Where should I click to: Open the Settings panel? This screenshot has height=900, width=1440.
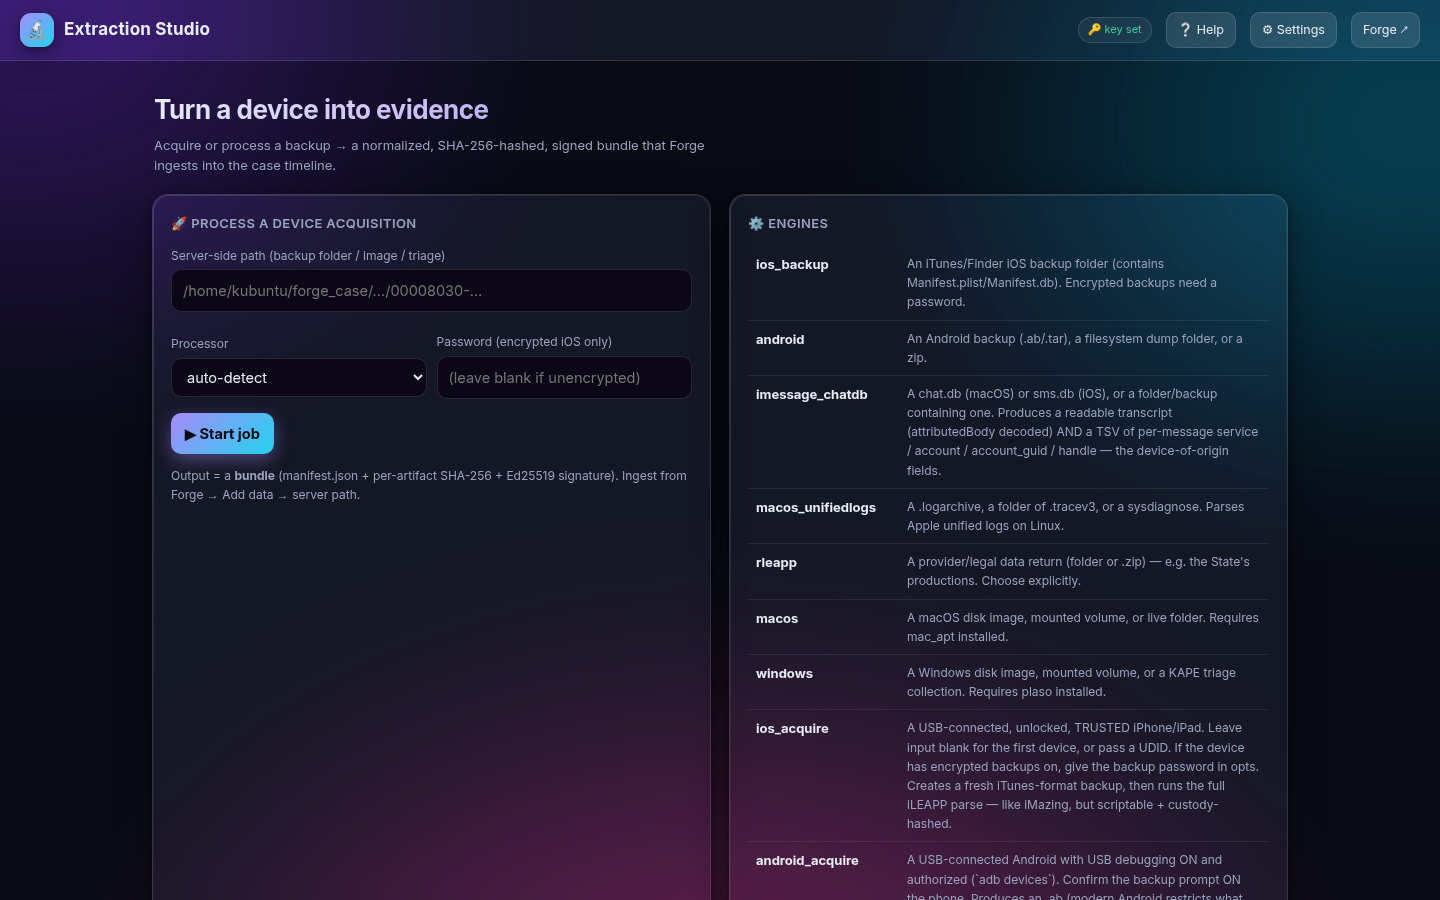pyautogui.click(x=1293, y=30)
